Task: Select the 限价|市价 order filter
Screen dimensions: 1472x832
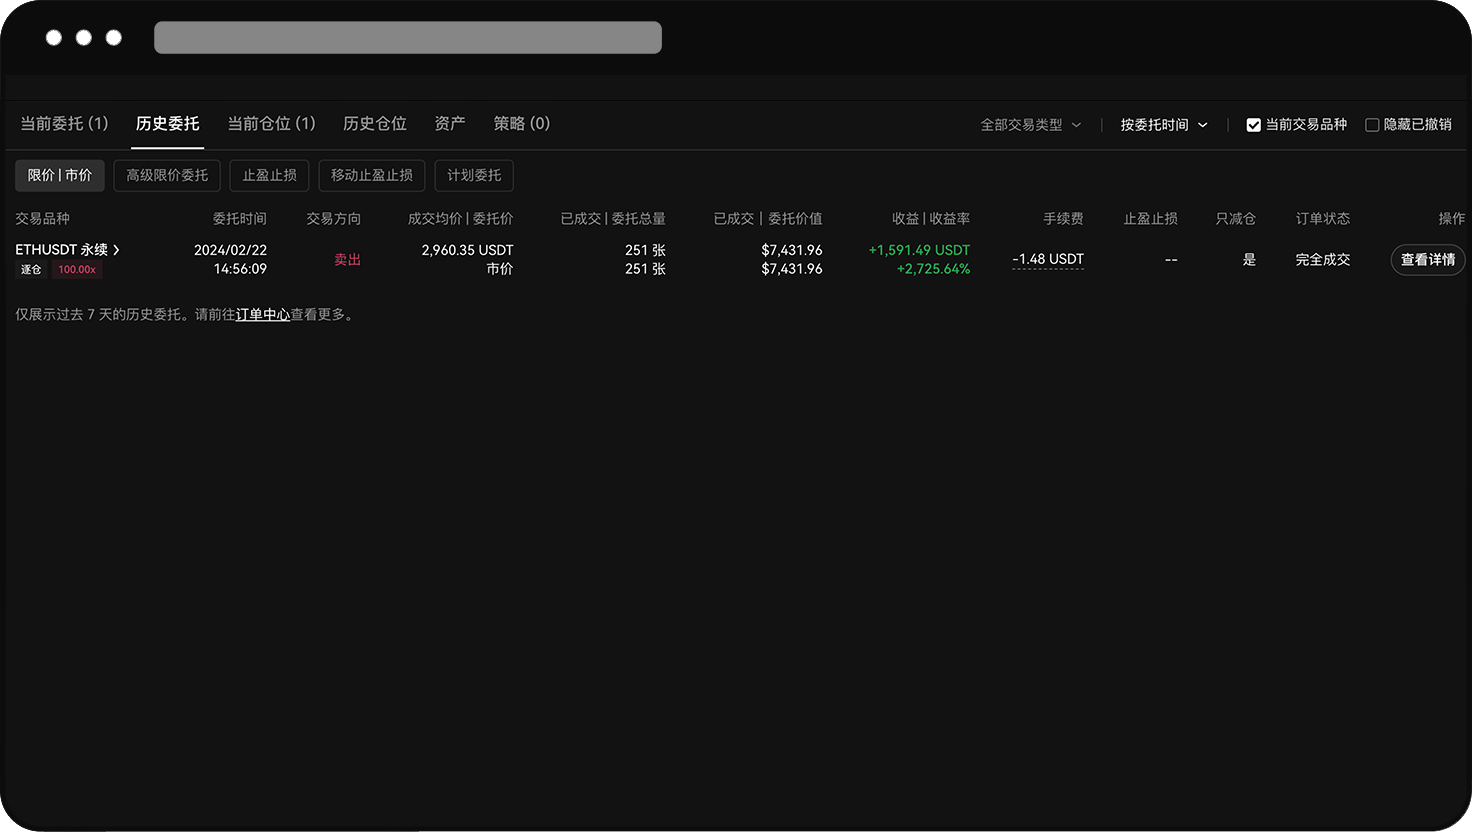Action: [x=59, y=175]
